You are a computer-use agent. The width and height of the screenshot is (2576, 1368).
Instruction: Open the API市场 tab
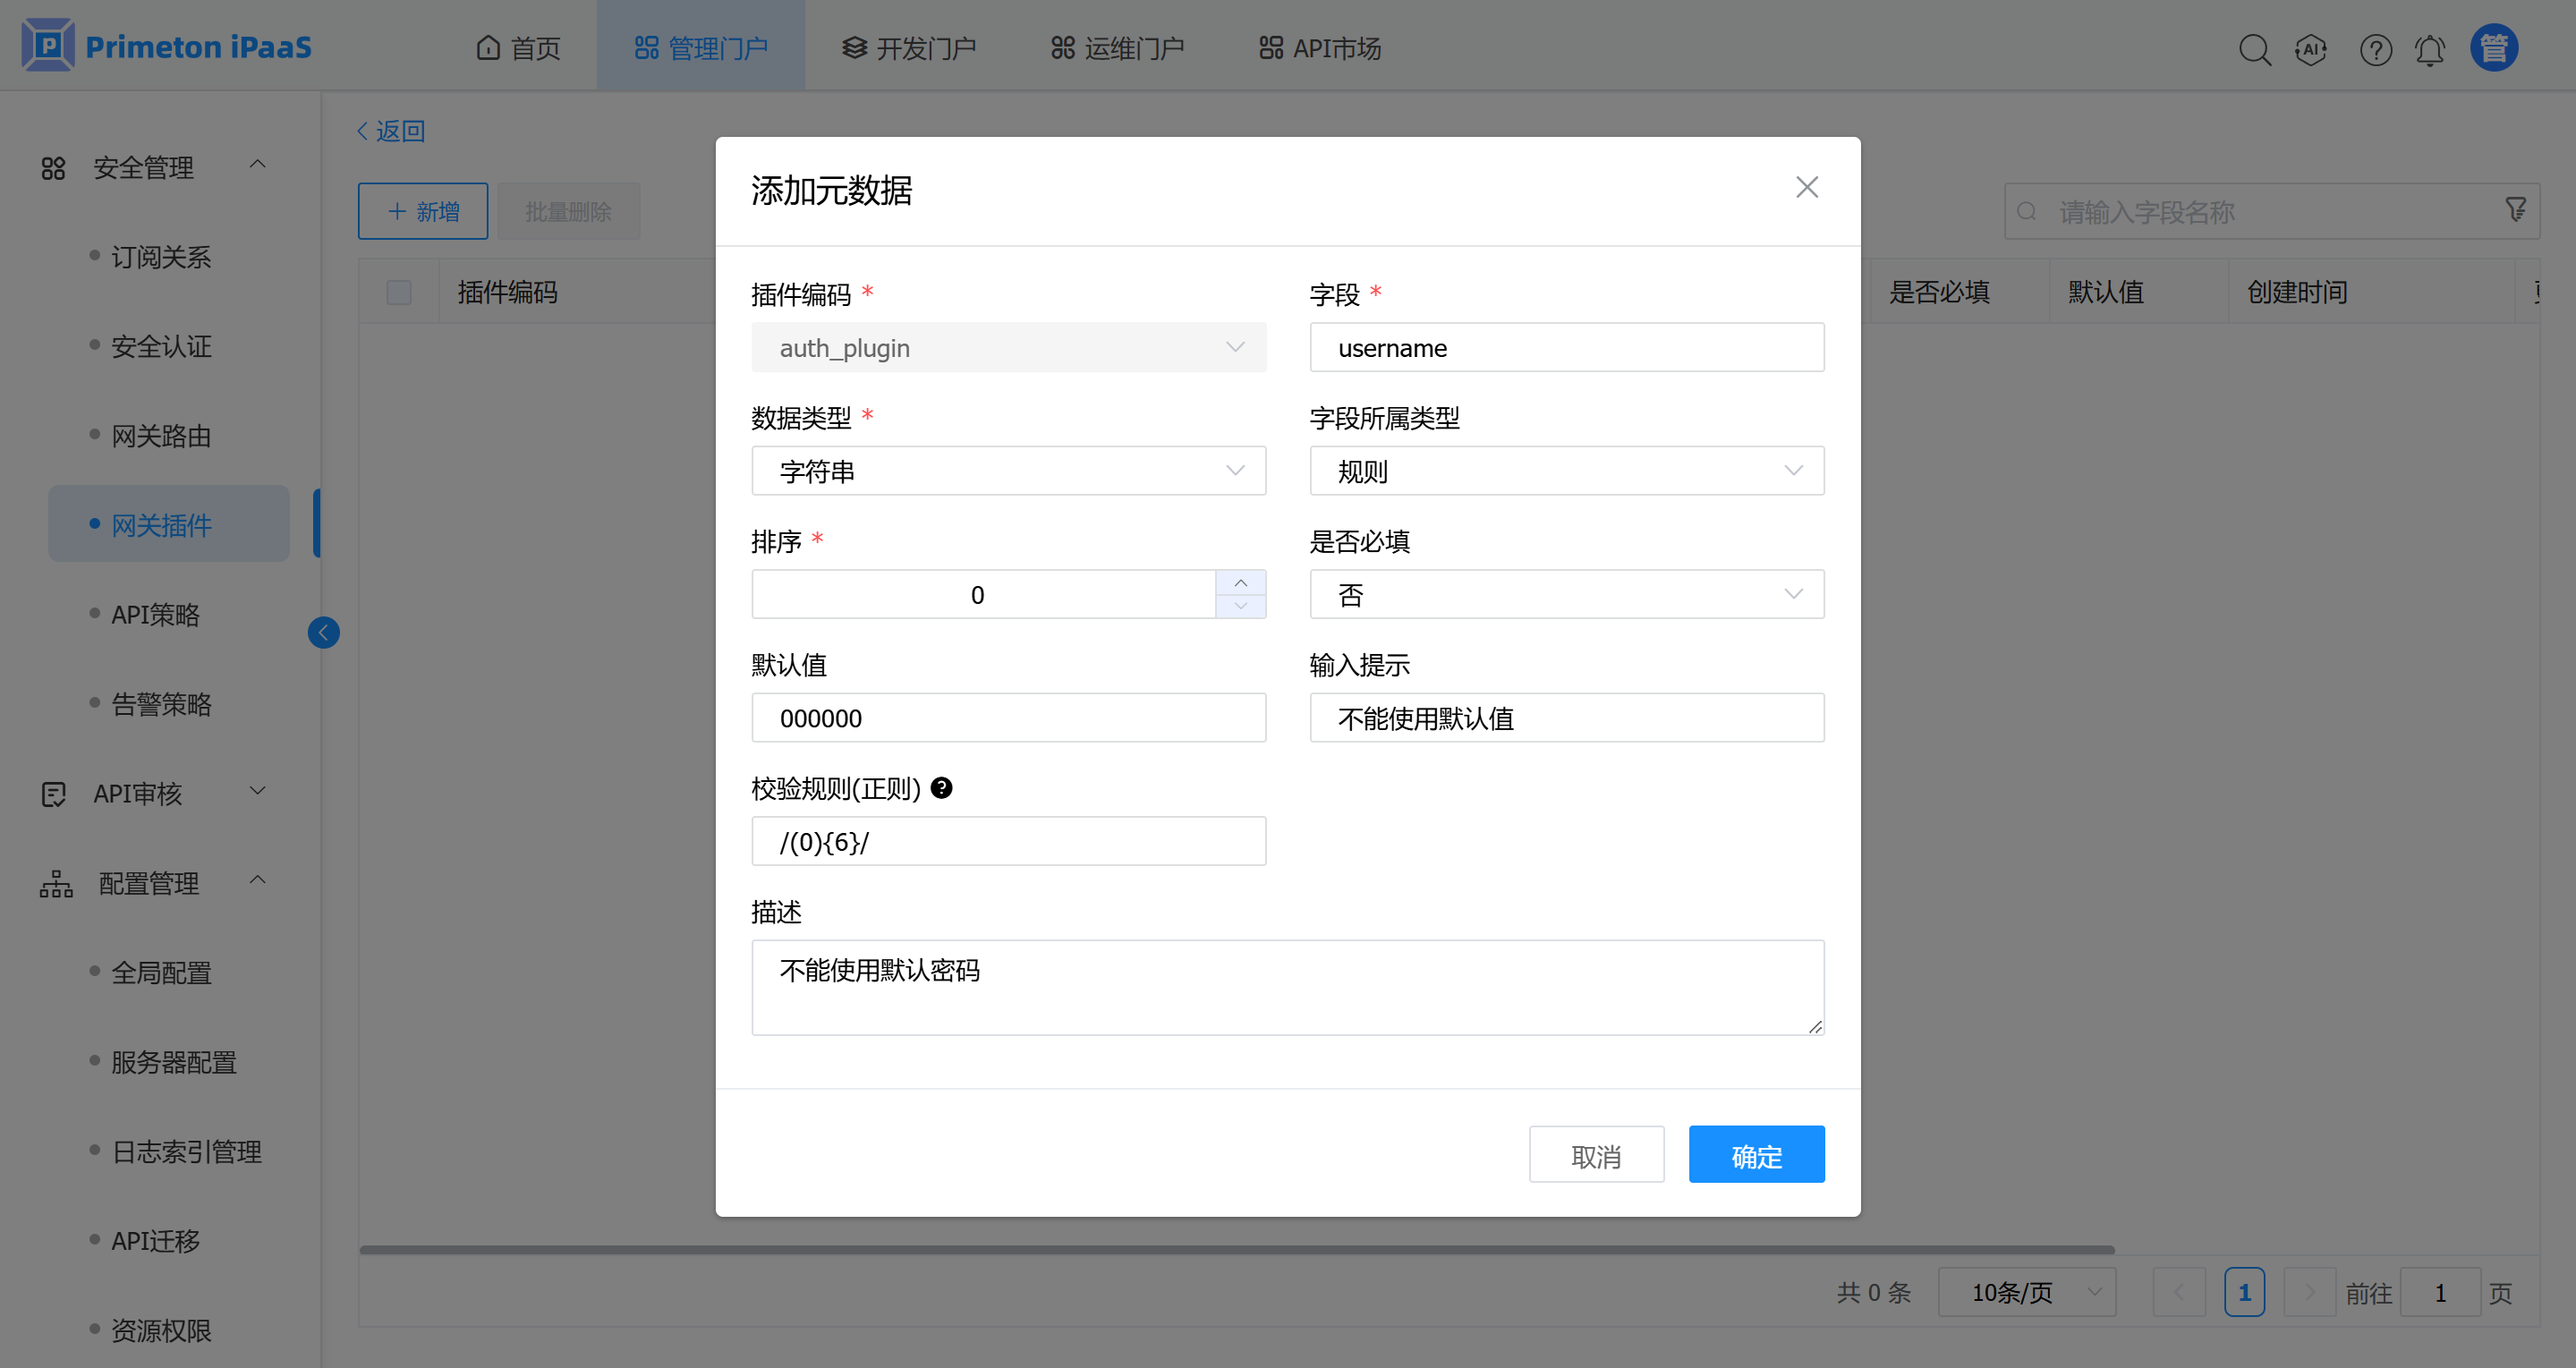coord(1320,48)
